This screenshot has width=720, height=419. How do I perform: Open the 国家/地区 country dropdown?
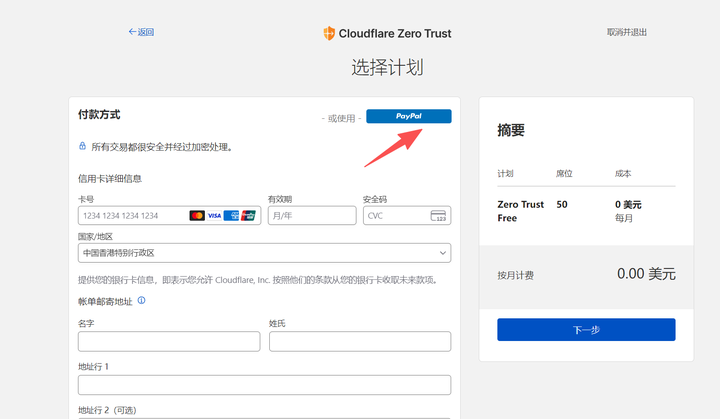tap(264, 253)
